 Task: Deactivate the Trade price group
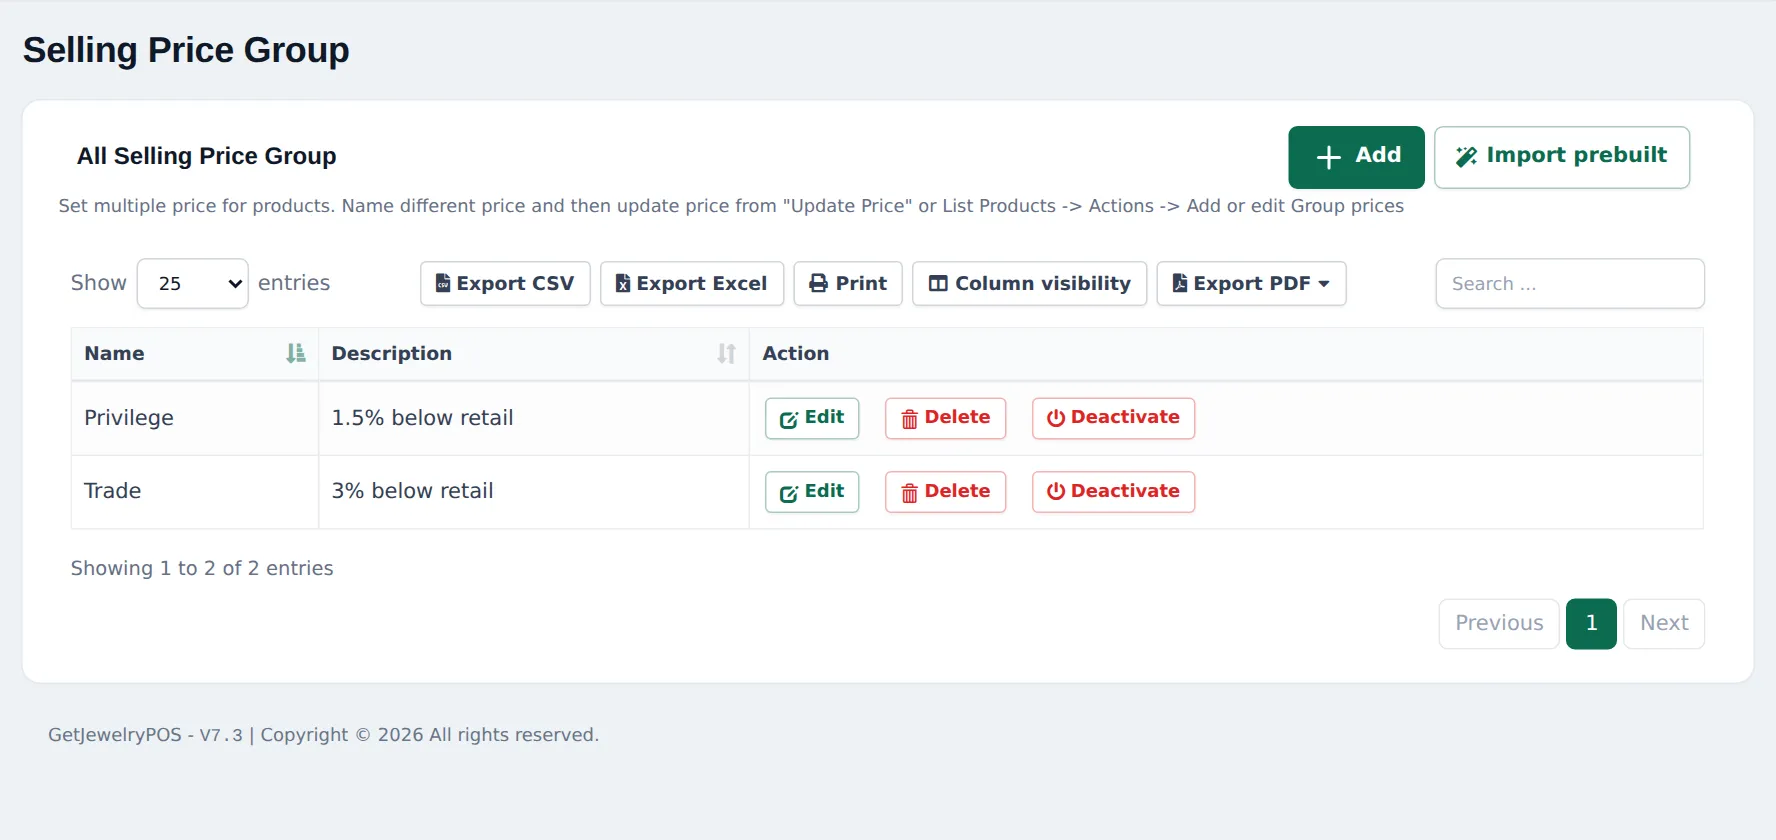1114,492
